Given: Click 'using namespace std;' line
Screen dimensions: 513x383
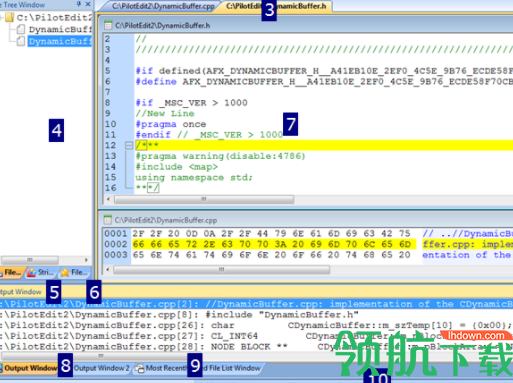Looking at the screenshot, I should coord(194,177).
